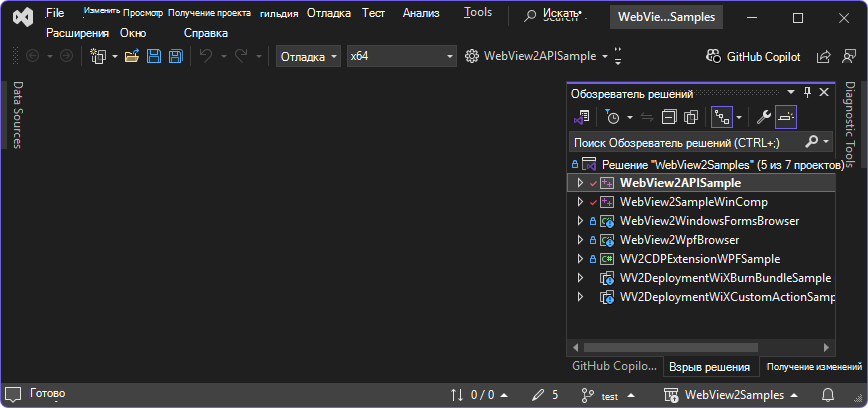
Task: Toggle the file nesting view button
Action: tap(722, 117)
